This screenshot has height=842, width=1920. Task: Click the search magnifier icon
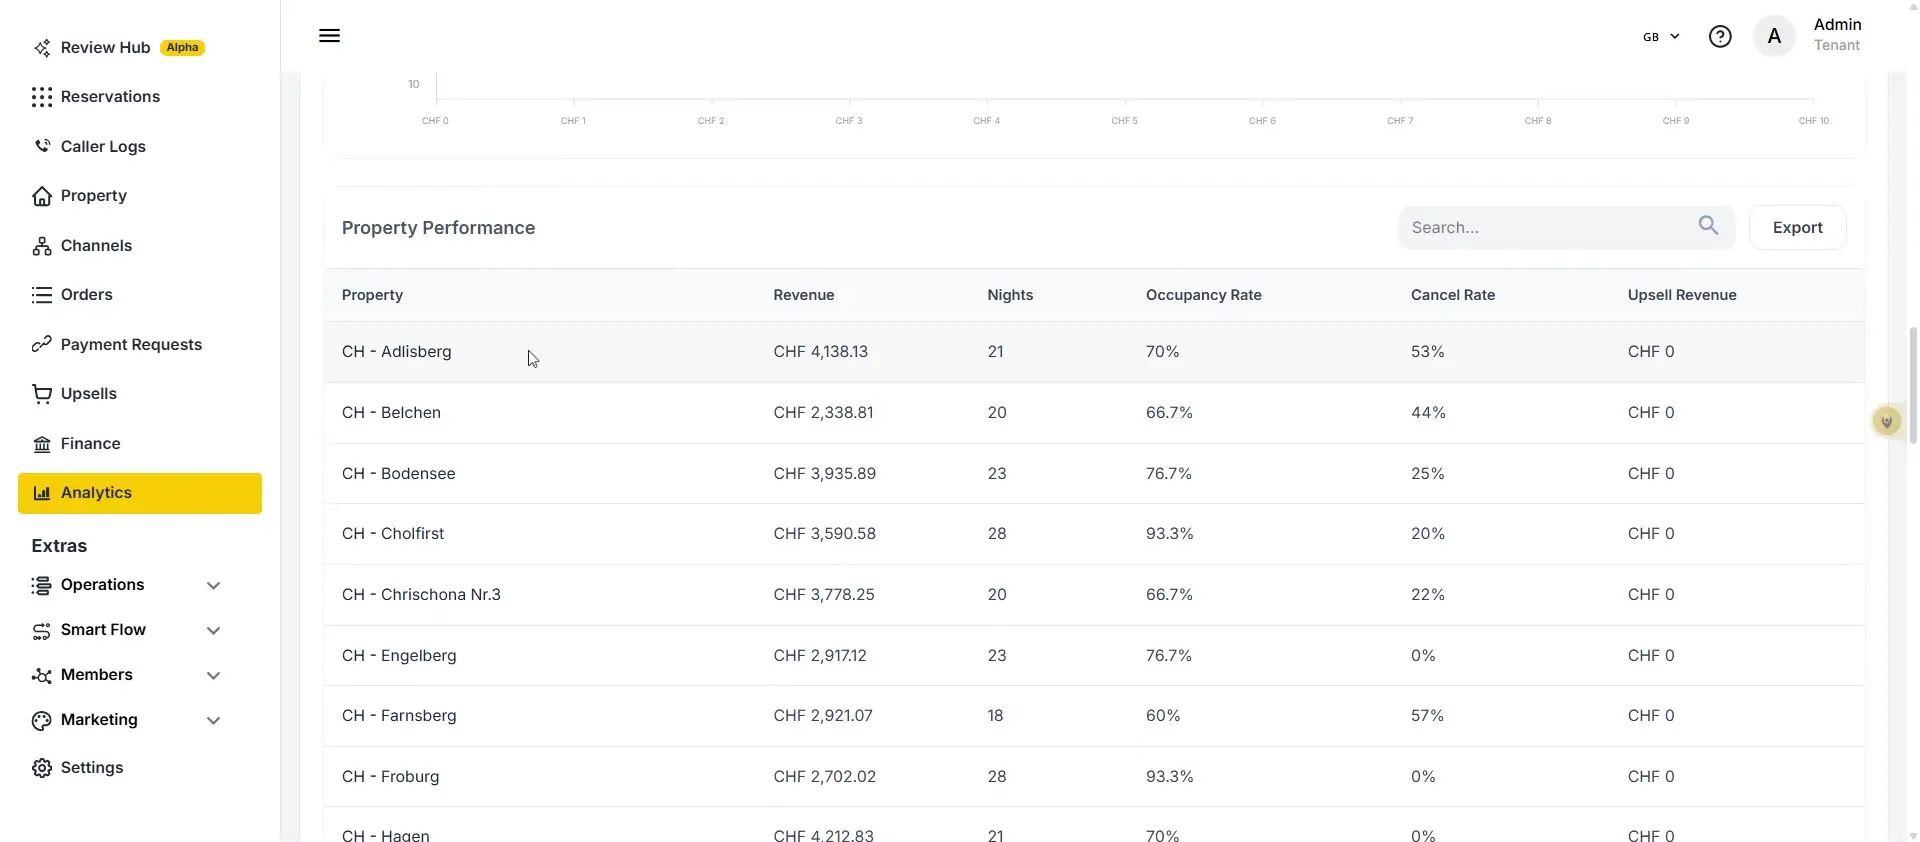coord(1709,226)
